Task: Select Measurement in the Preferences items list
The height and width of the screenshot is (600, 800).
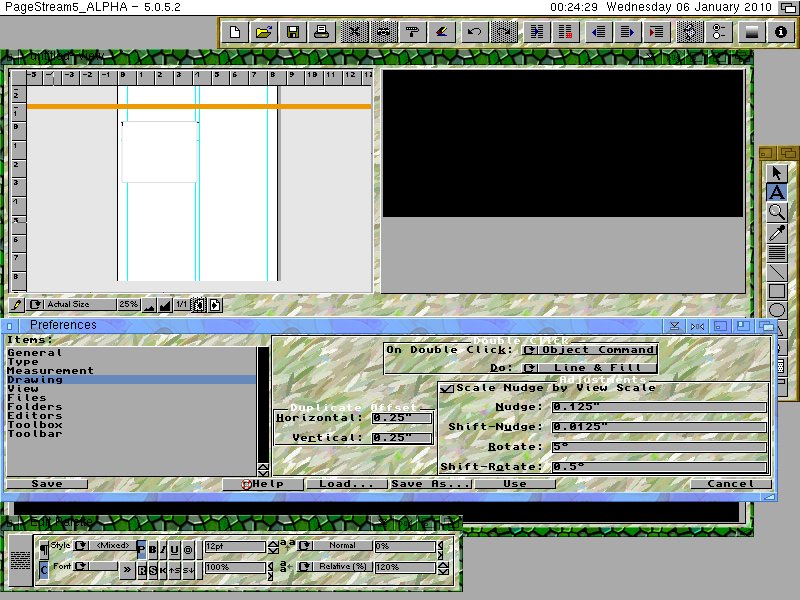Action: point(50,371)
